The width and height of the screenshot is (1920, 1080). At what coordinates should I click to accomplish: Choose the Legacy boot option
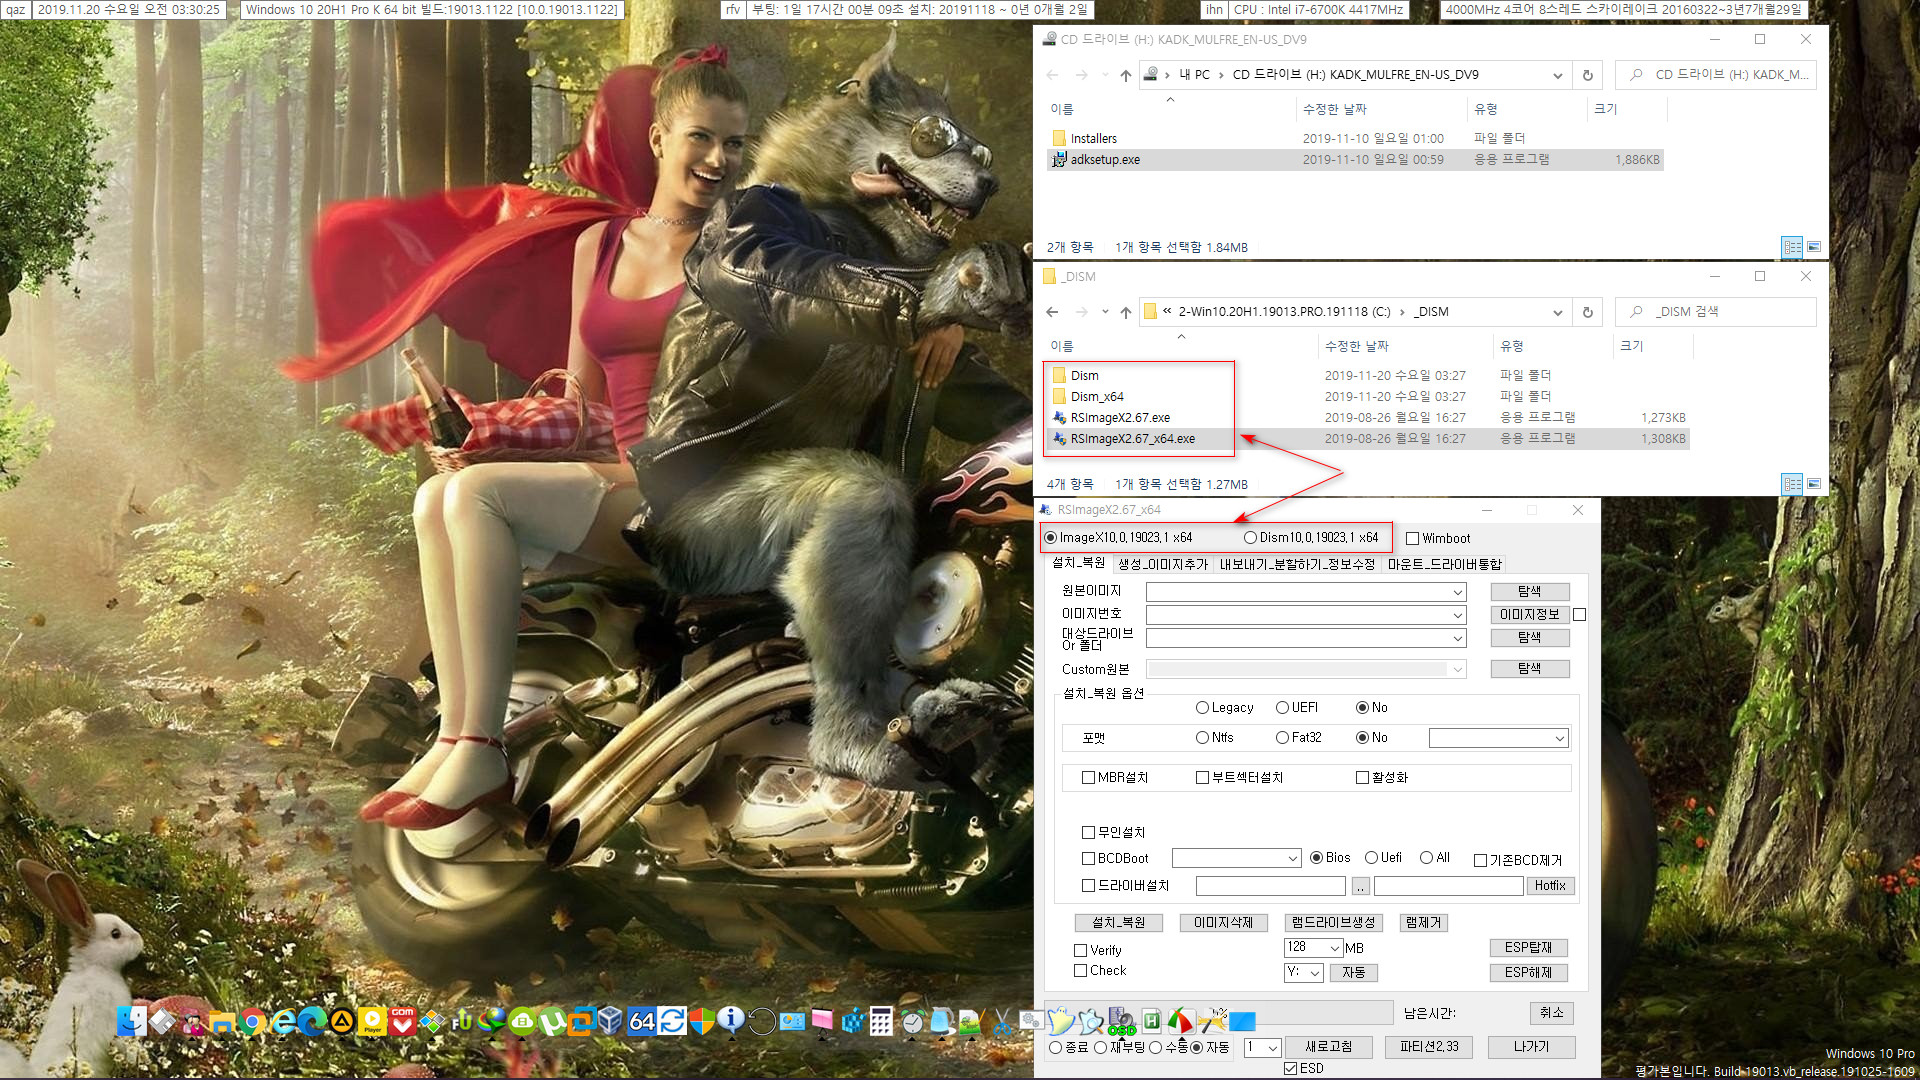pos(1202,708)
